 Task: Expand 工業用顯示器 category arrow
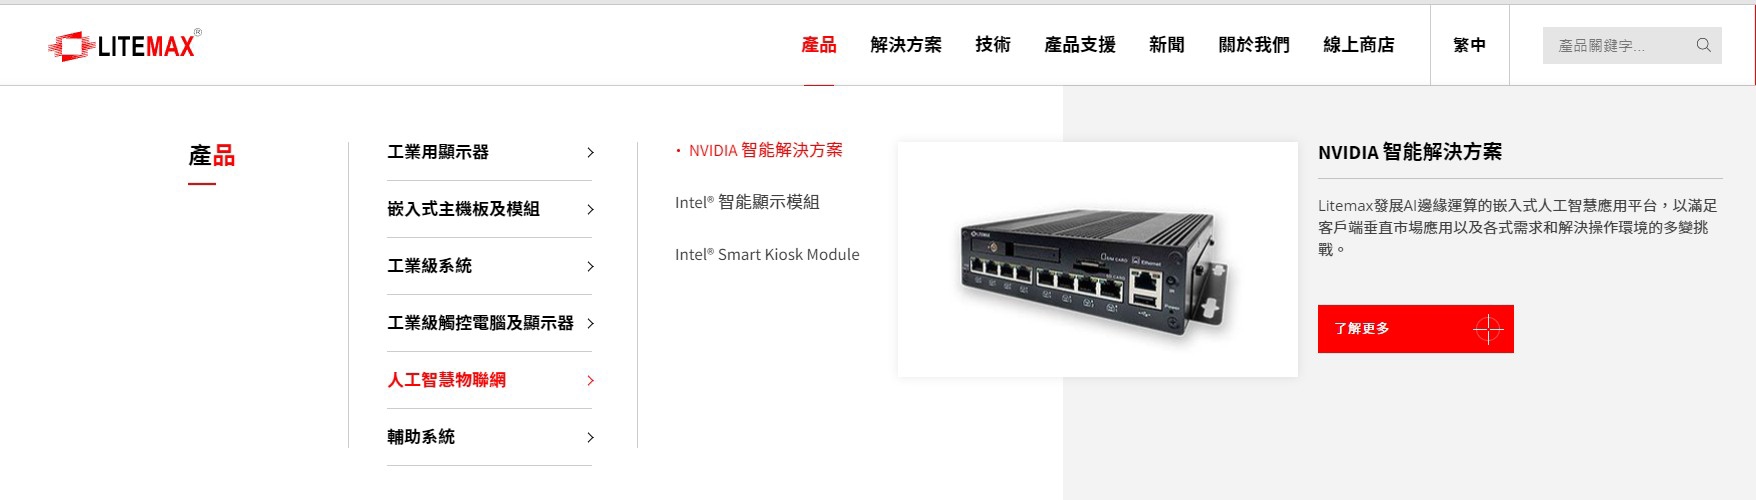click(x=590, y=153)
